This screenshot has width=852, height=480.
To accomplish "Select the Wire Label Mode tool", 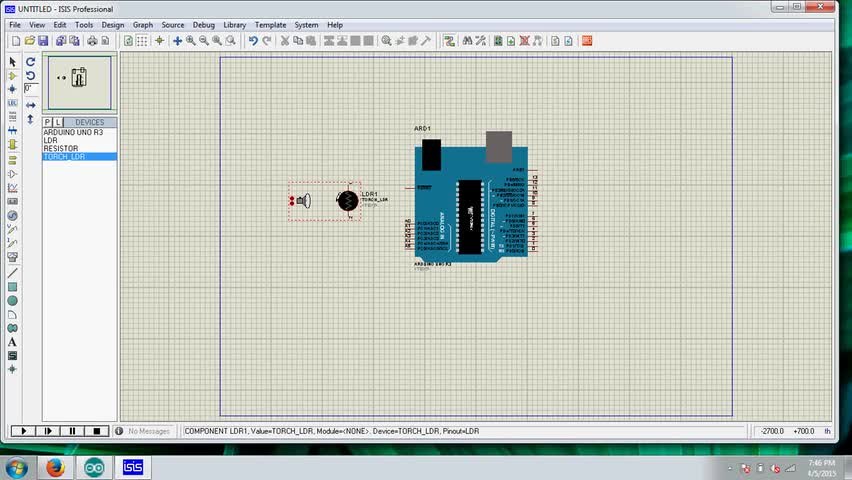I will click(x=12, y=103).
